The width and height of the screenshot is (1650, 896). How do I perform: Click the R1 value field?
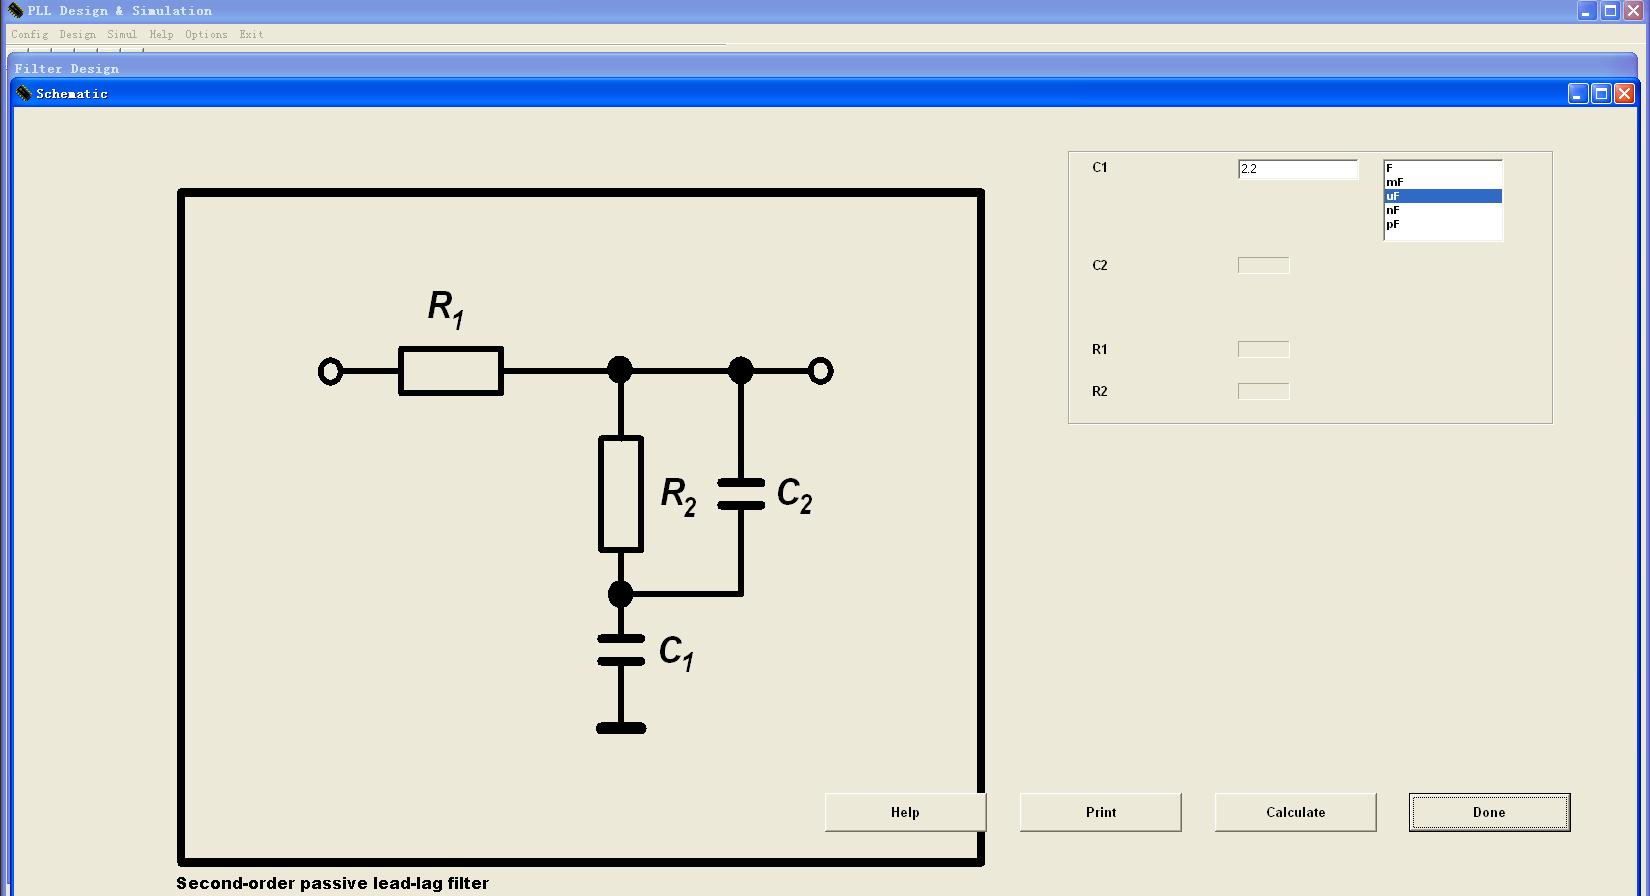pos(1263,349)
